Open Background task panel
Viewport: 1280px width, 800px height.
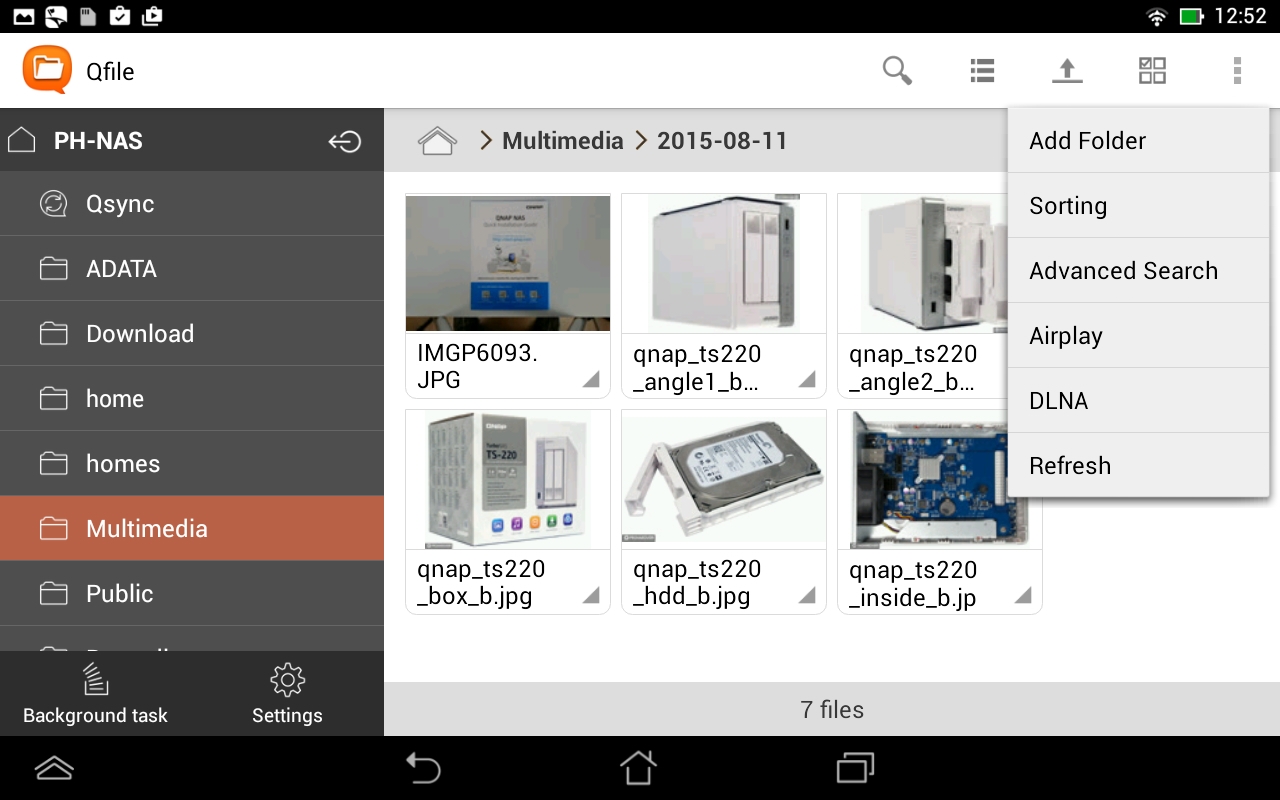[x=95, y=694]
